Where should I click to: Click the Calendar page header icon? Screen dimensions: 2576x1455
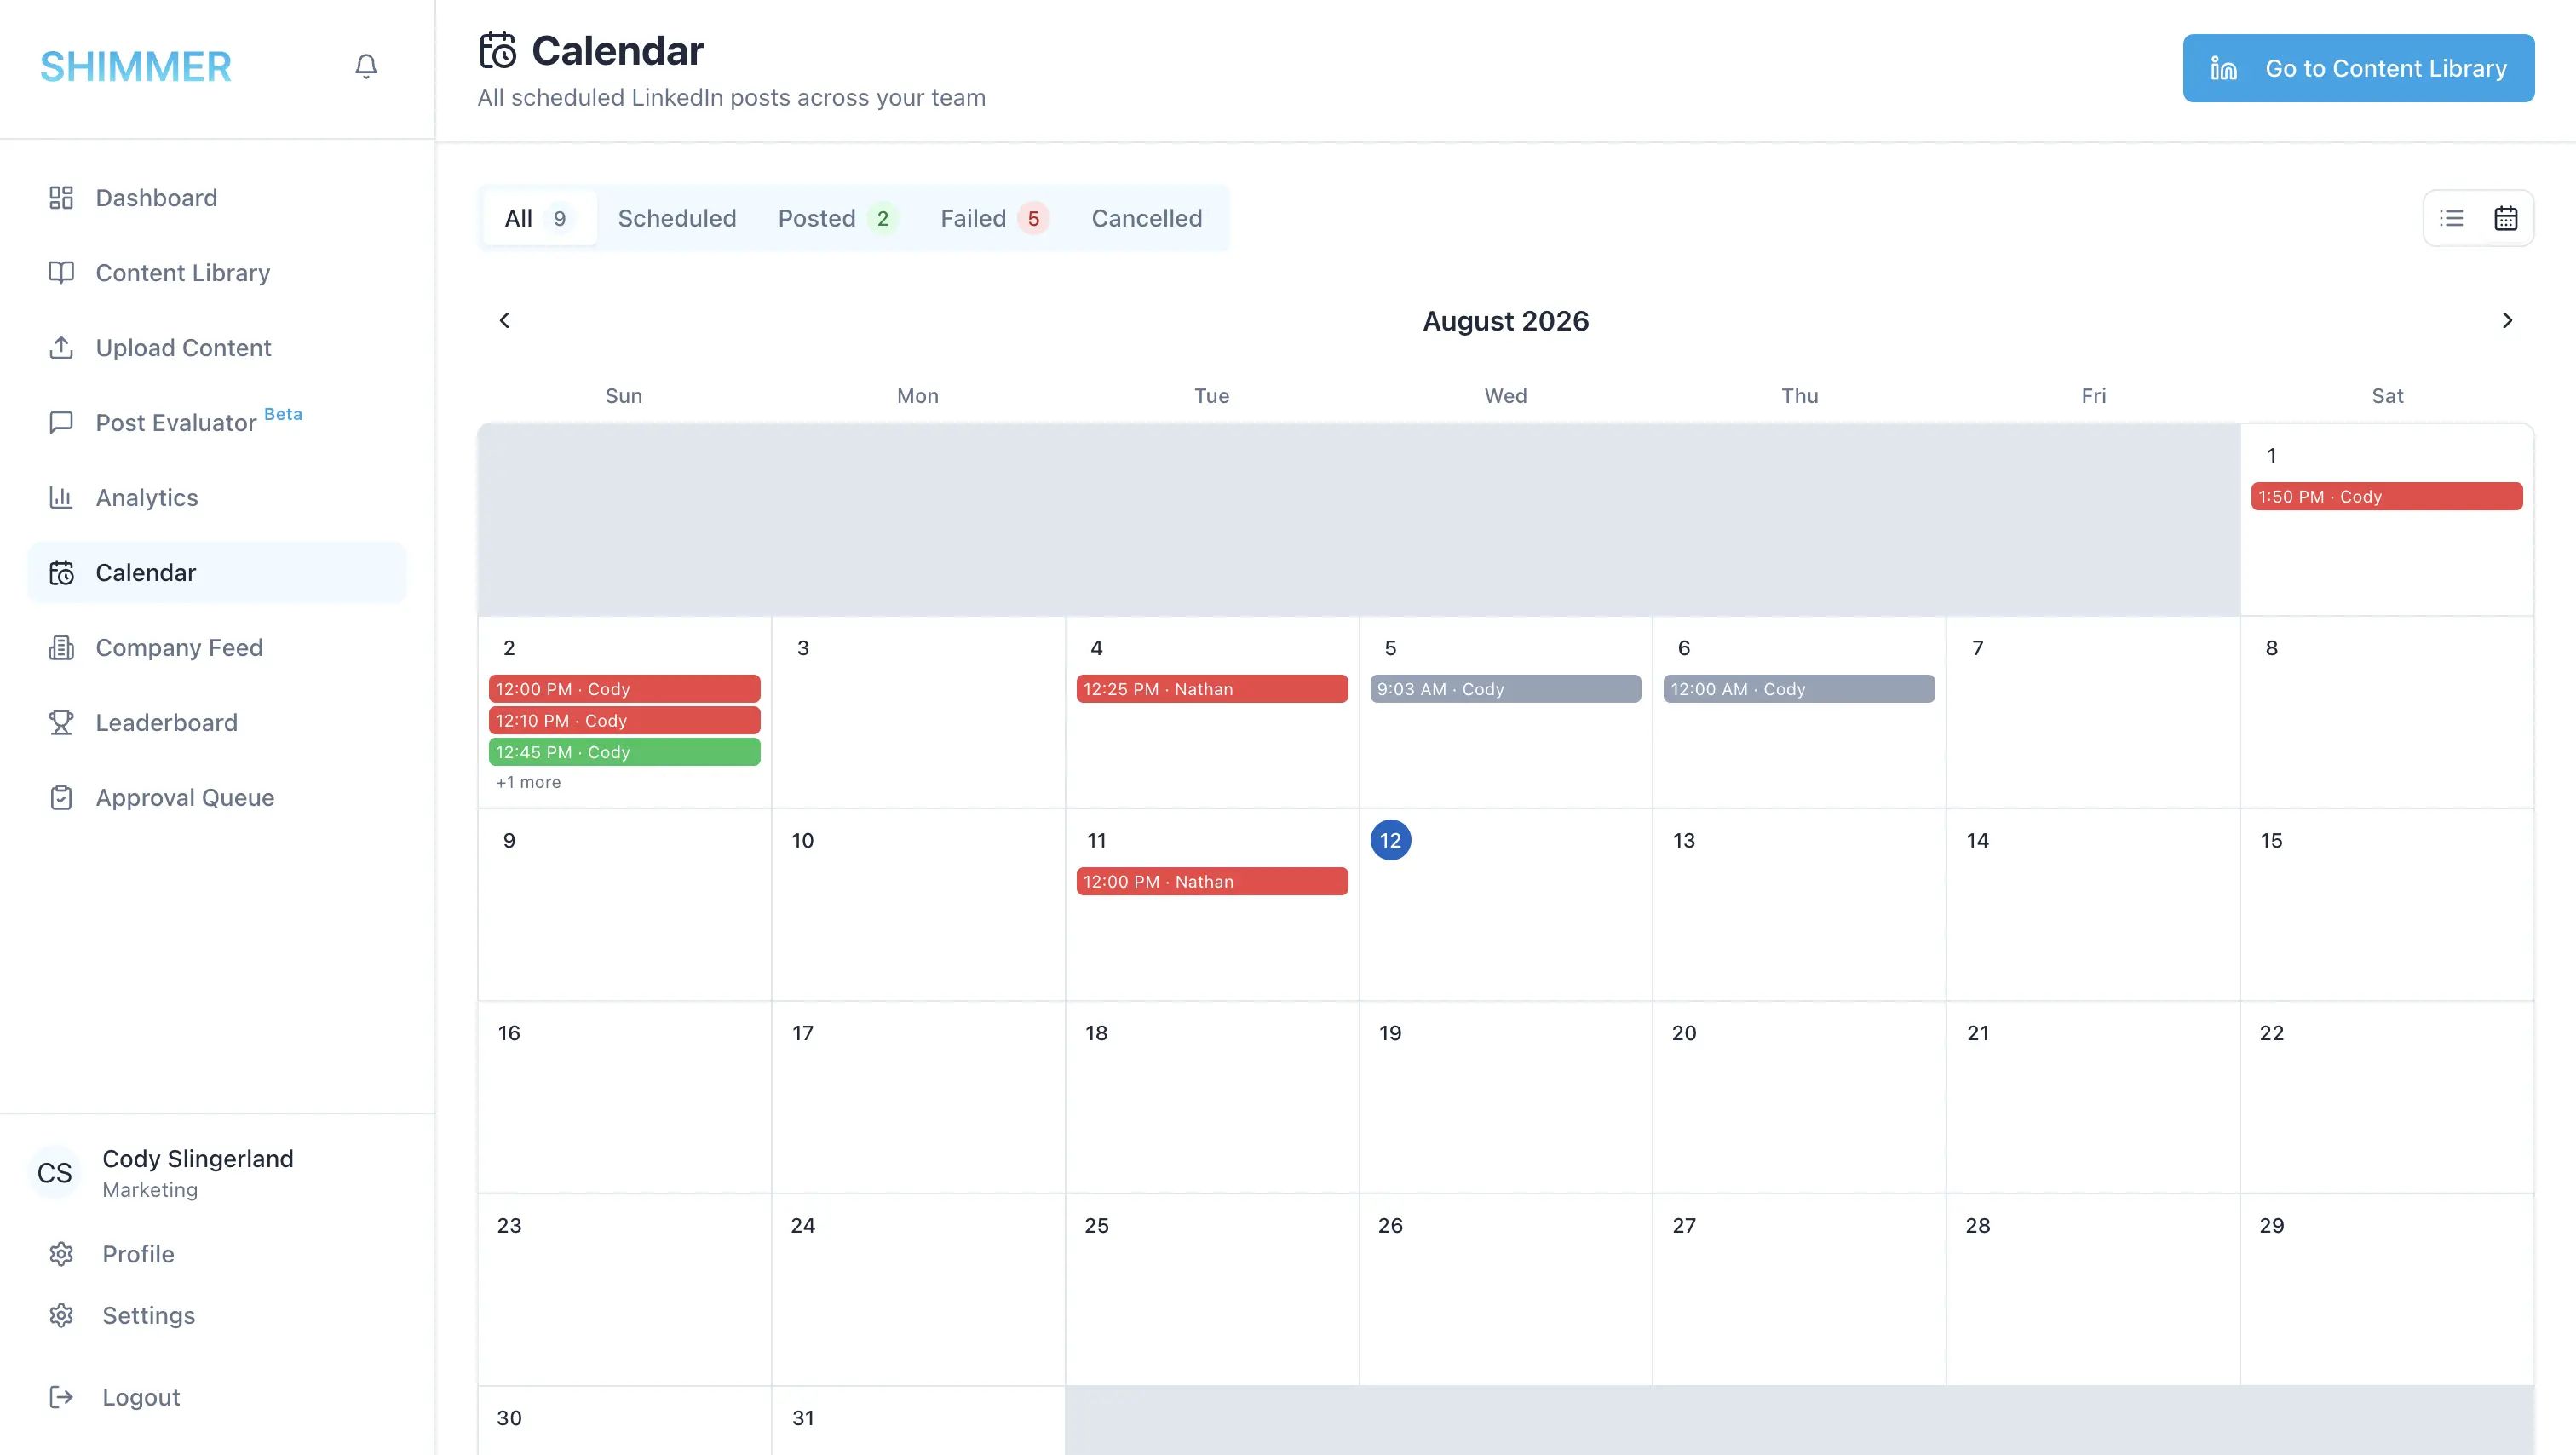pyautogui.click(x=498, y=50)
